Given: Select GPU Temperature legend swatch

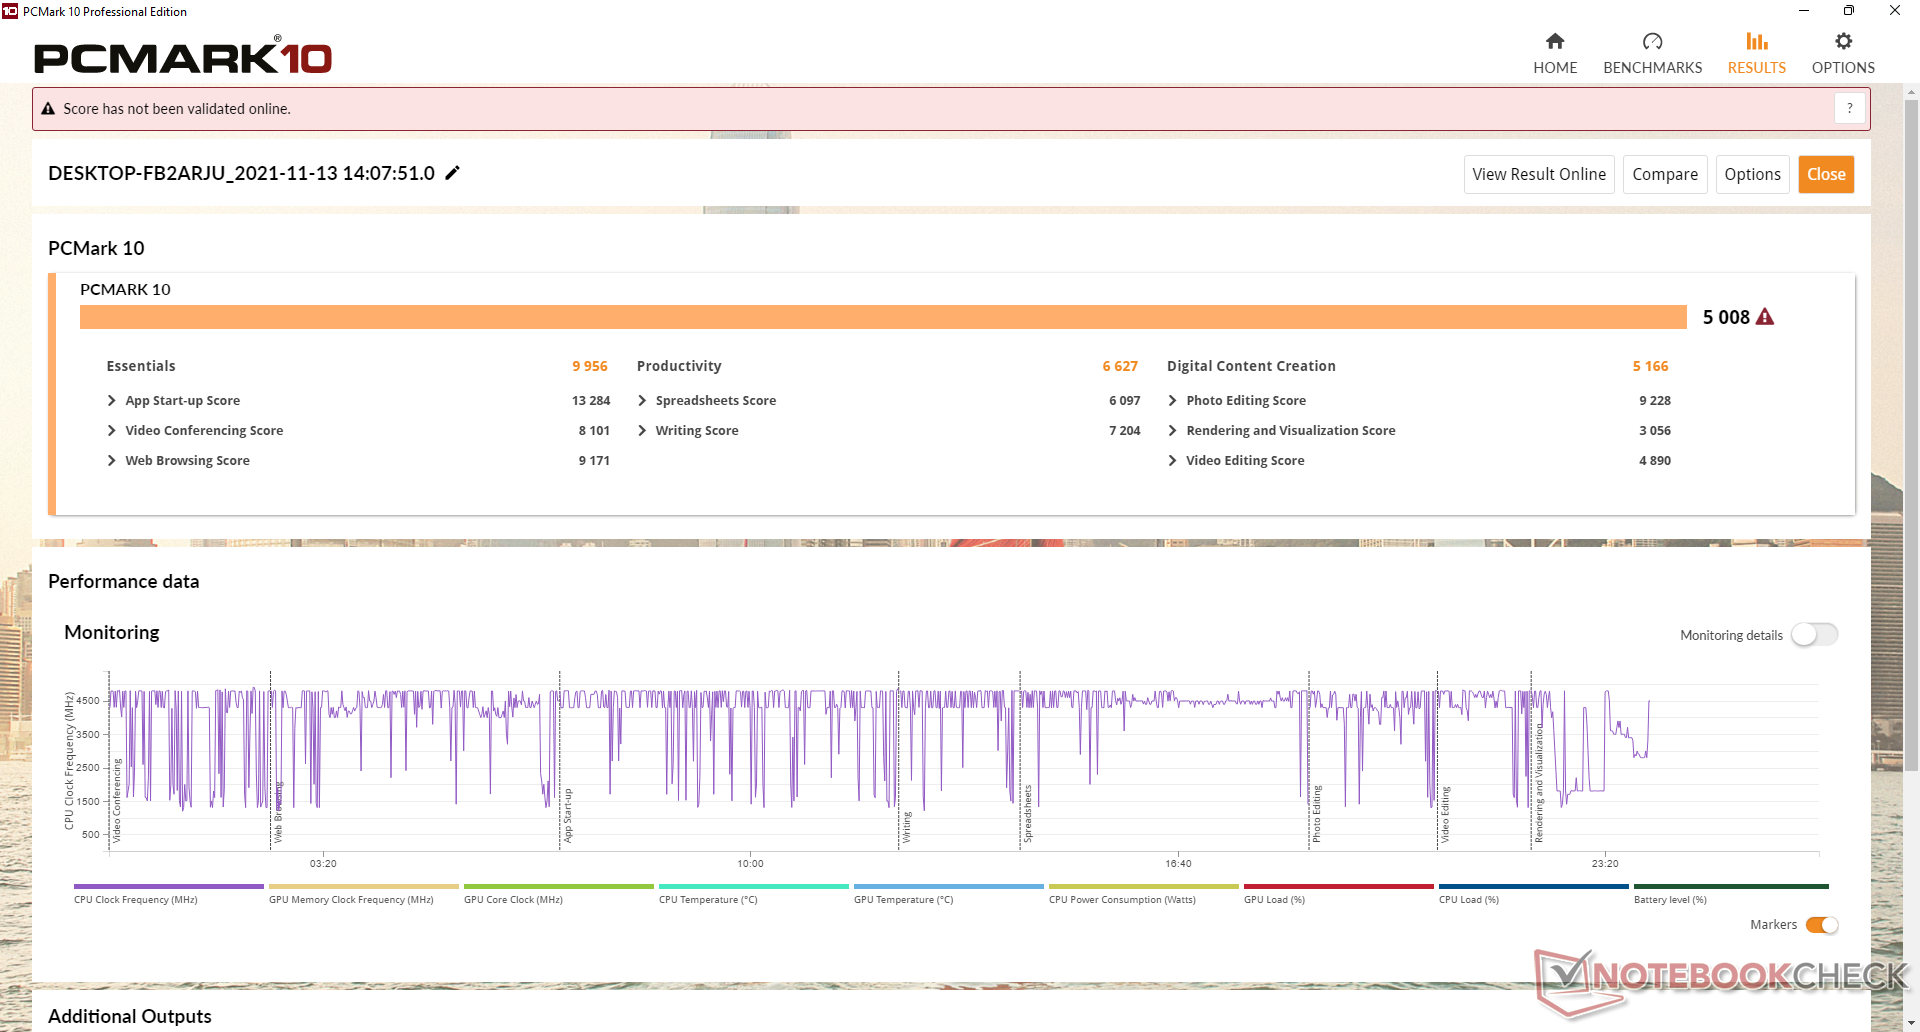Looking at the screenshot, I should [948, 886].
